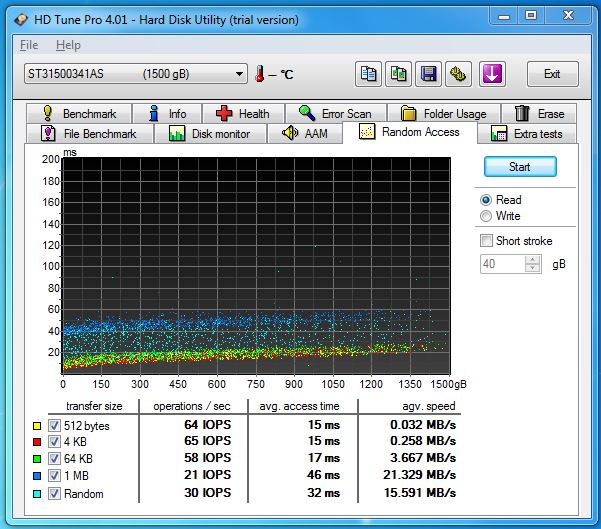The image size is (601, 529).
Task: Decrease short stroke value with down arrow
Action: coord(532,268)
